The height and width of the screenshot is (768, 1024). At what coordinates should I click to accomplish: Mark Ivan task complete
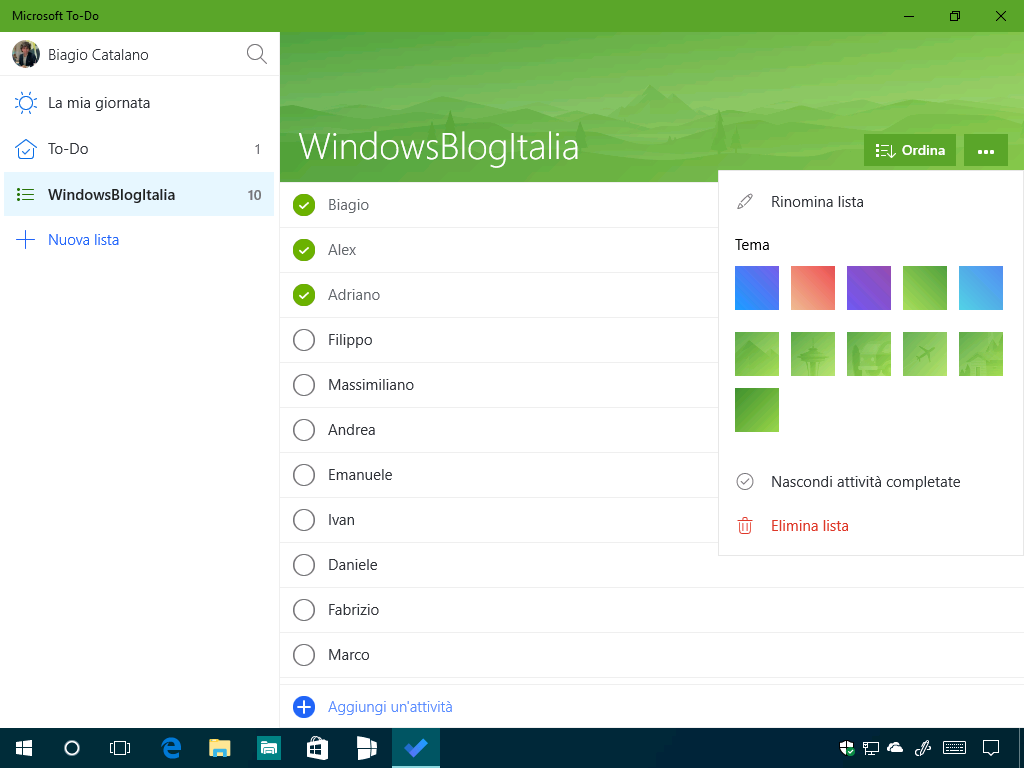click(304, 520)
